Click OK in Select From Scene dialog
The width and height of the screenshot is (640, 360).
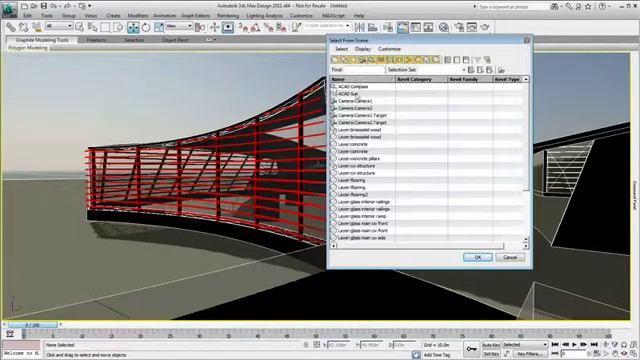pyautogui.click(x=478, y=257)
